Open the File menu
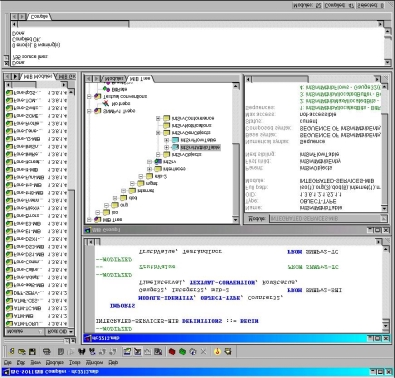 (7, 362)
